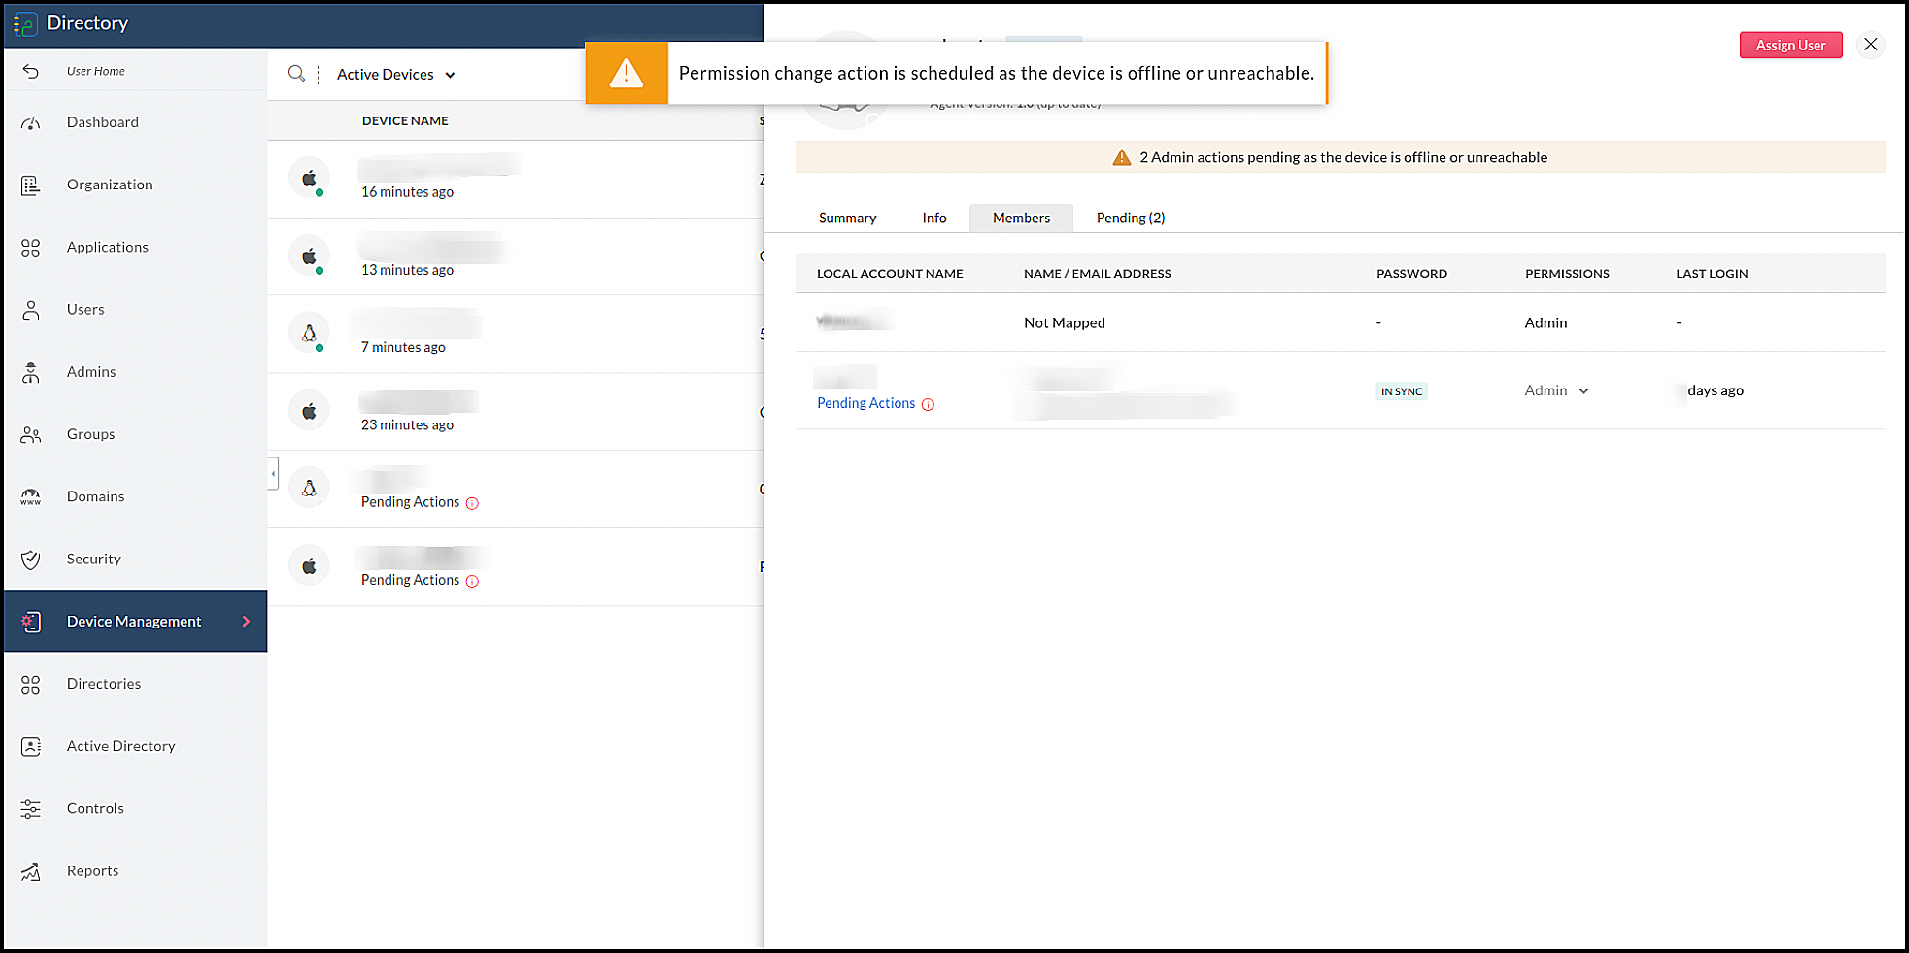Click the LOCAL ACCOUNT NAME column header

point(890,274)
